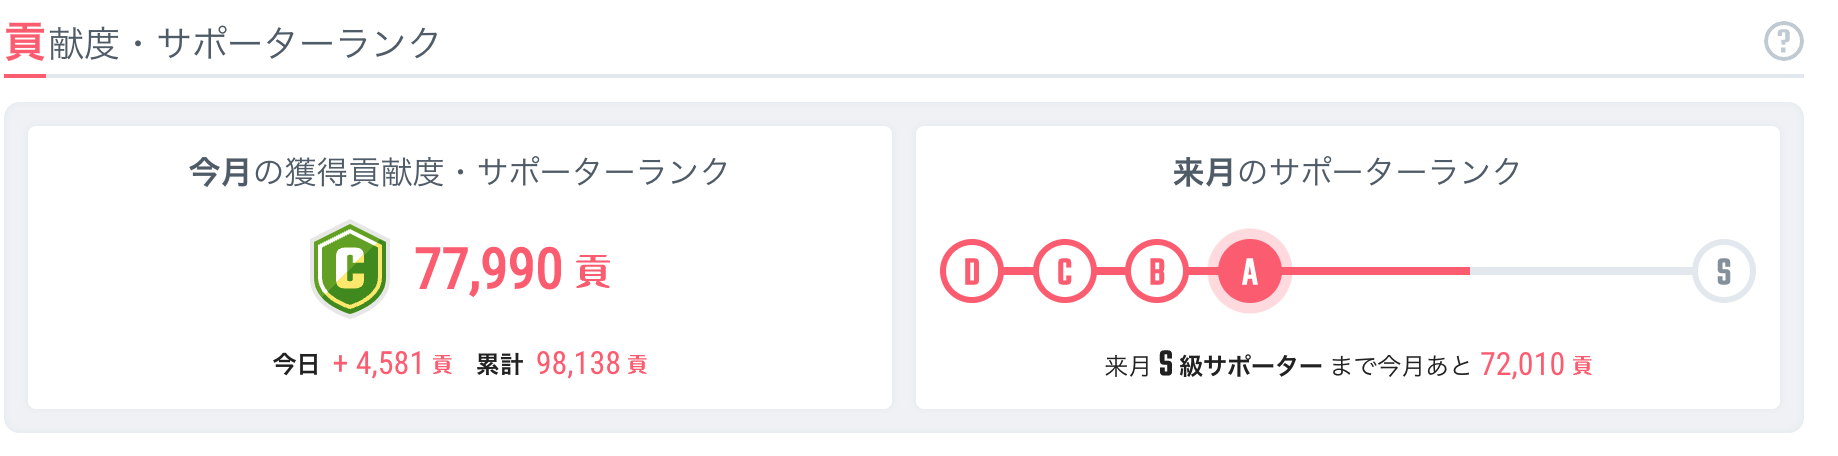Viewport: 1838px width, 456px height.
Task: Select the D rank circle
Action: (971, 271)
